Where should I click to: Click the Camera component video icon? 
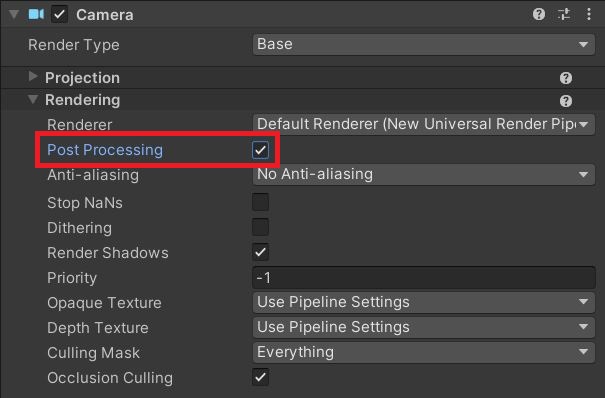coord(36,15)
